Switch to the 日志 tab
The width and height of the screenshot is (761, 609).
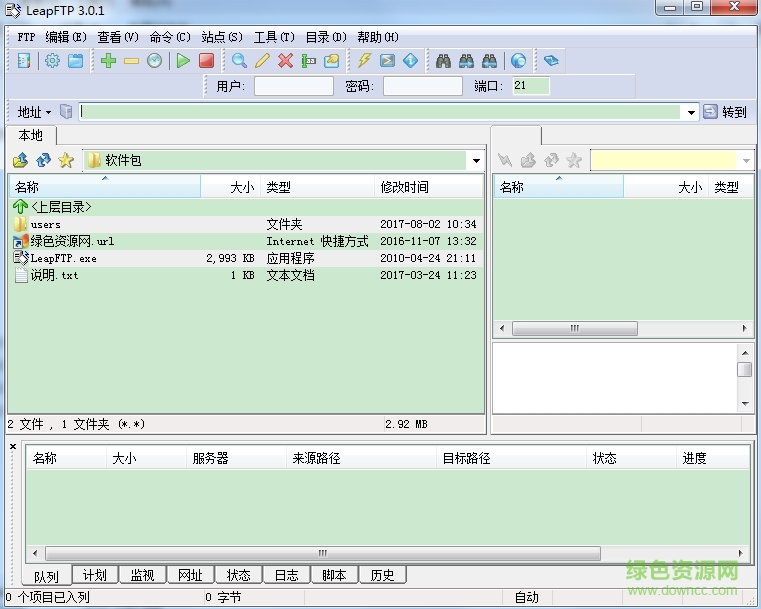point(286,575)
